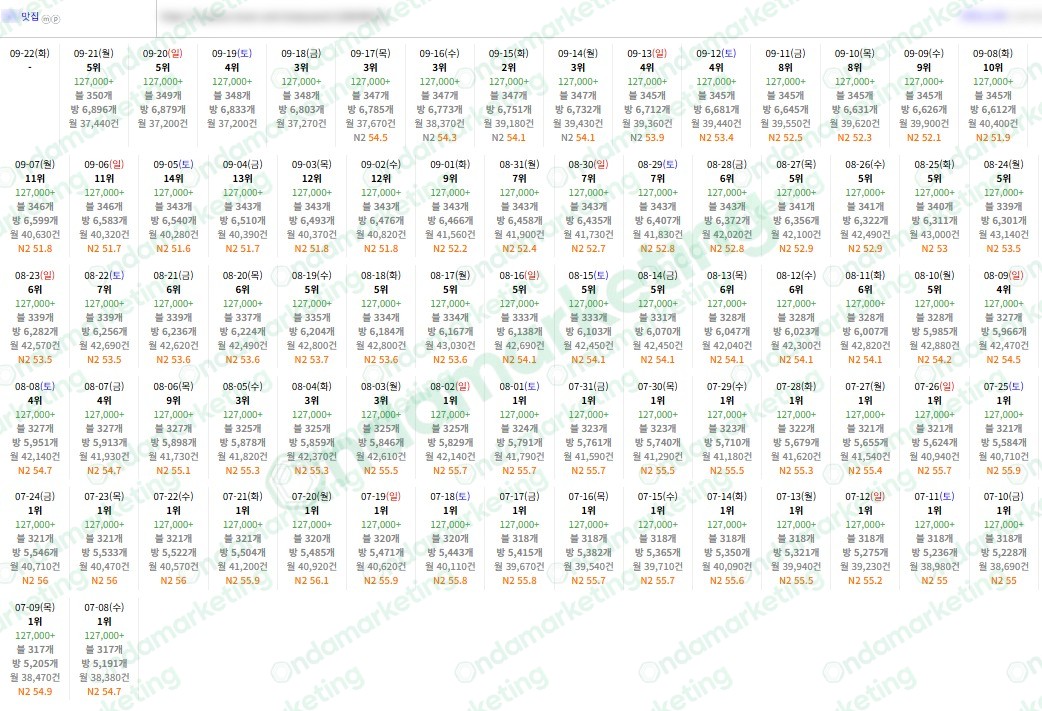Image resolution: width=1042 pixels, height=711 pixels.
Task: Click the circled "p" icon beside 맛집
Action: click(56, 19)
